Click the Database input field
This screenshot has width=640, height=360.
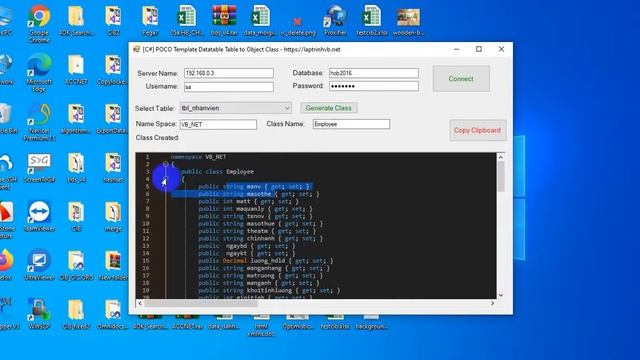(x=374, y=73)
